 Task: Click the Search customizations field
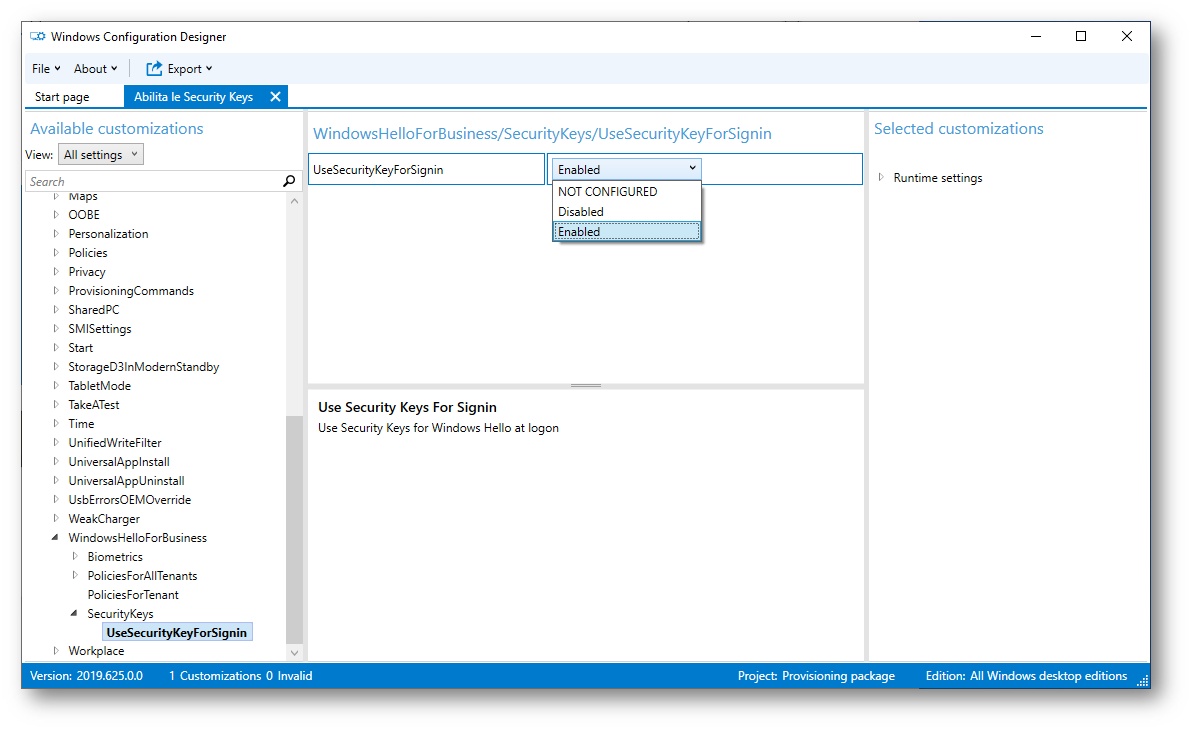[154, 181]
